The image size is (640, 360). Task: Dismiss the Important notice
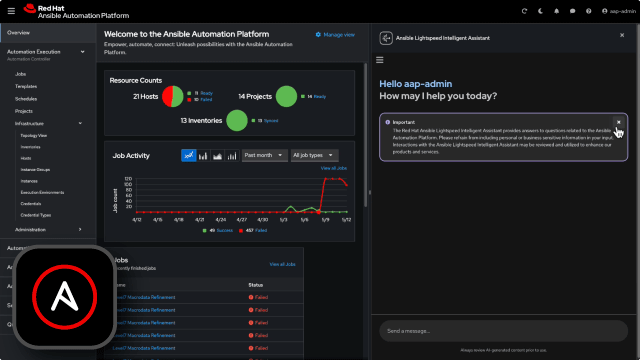pyautogui.click(x=618, y=122)
